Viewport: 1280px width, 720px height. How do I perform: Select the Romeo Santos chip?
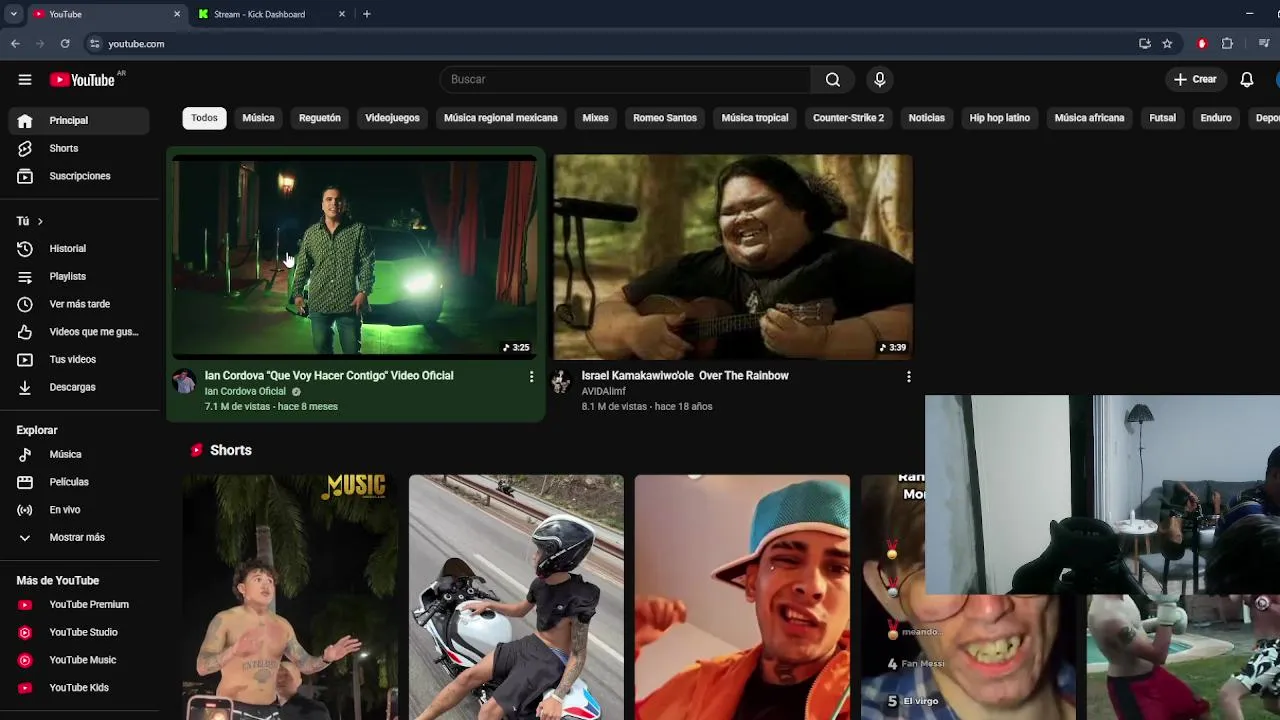(x=665, y=118)
